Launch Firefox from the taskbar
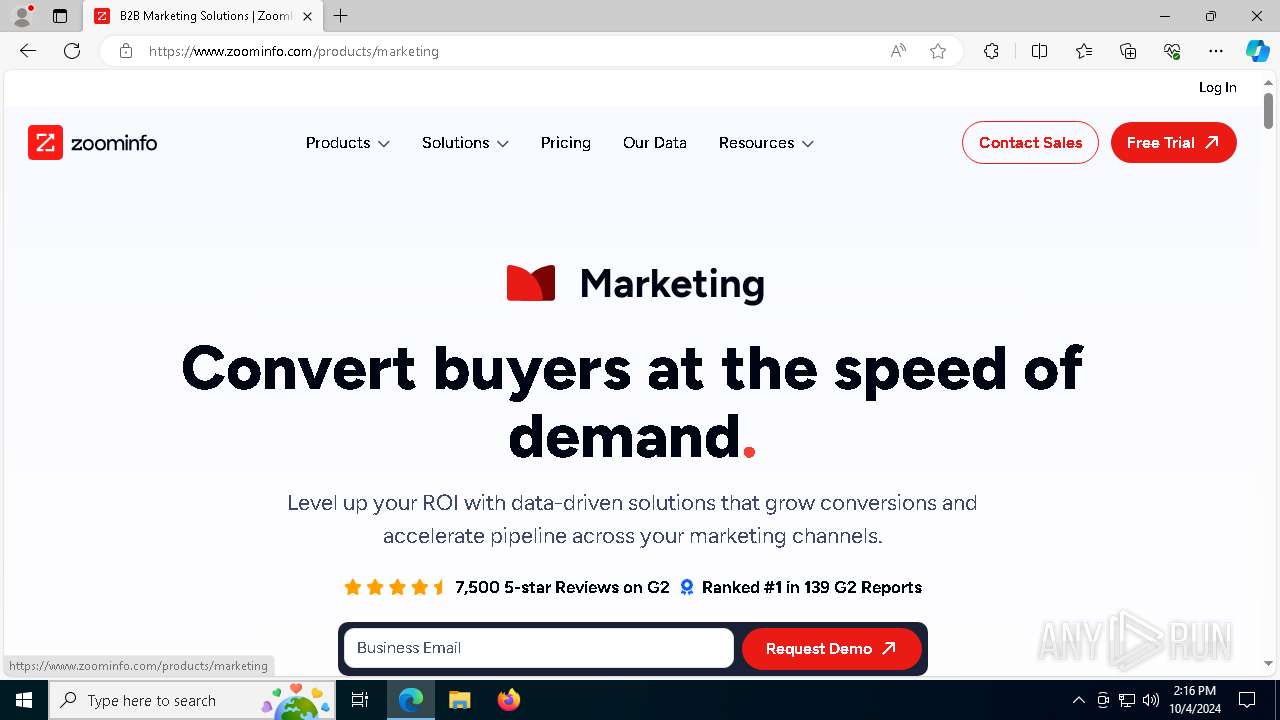Viewport: 1280px width, 720px height. pyautogui.click(x=508, y=700)
